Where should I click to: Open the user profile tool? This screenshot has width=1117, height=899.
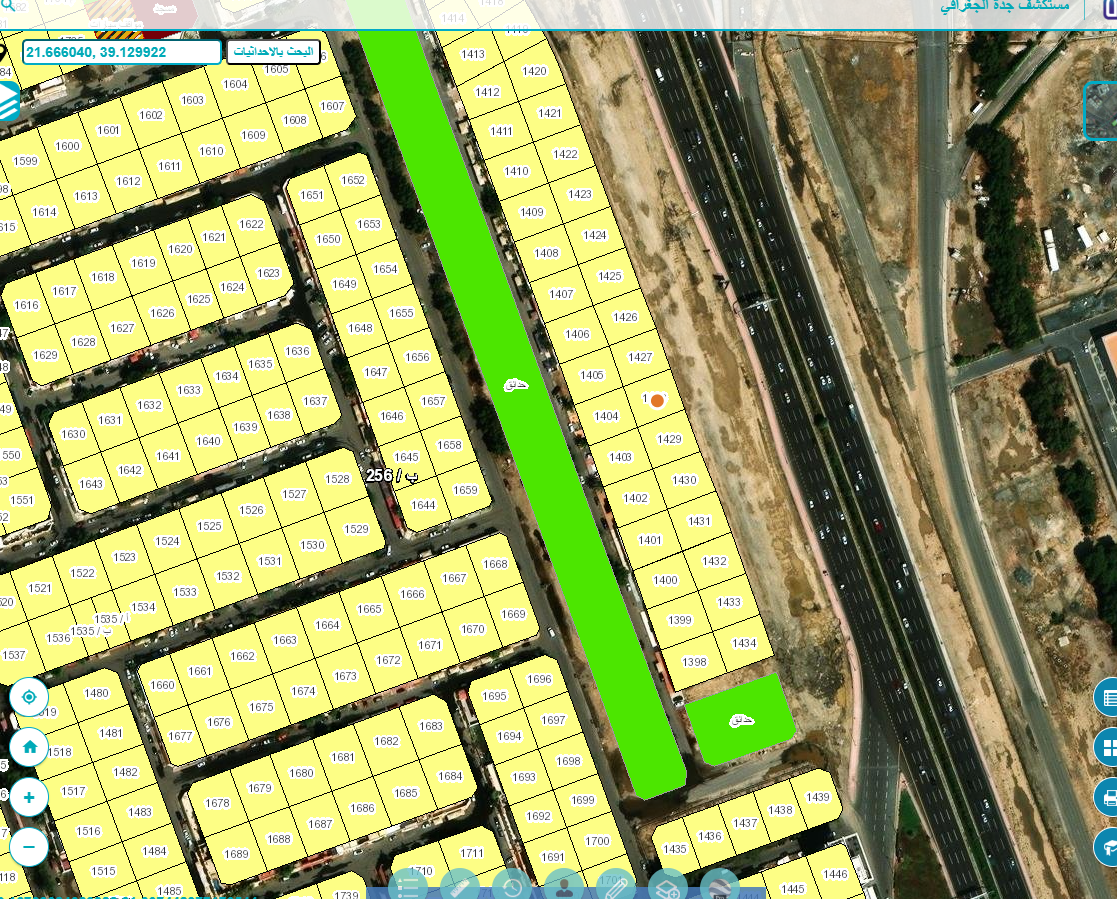tap(563, 885)
